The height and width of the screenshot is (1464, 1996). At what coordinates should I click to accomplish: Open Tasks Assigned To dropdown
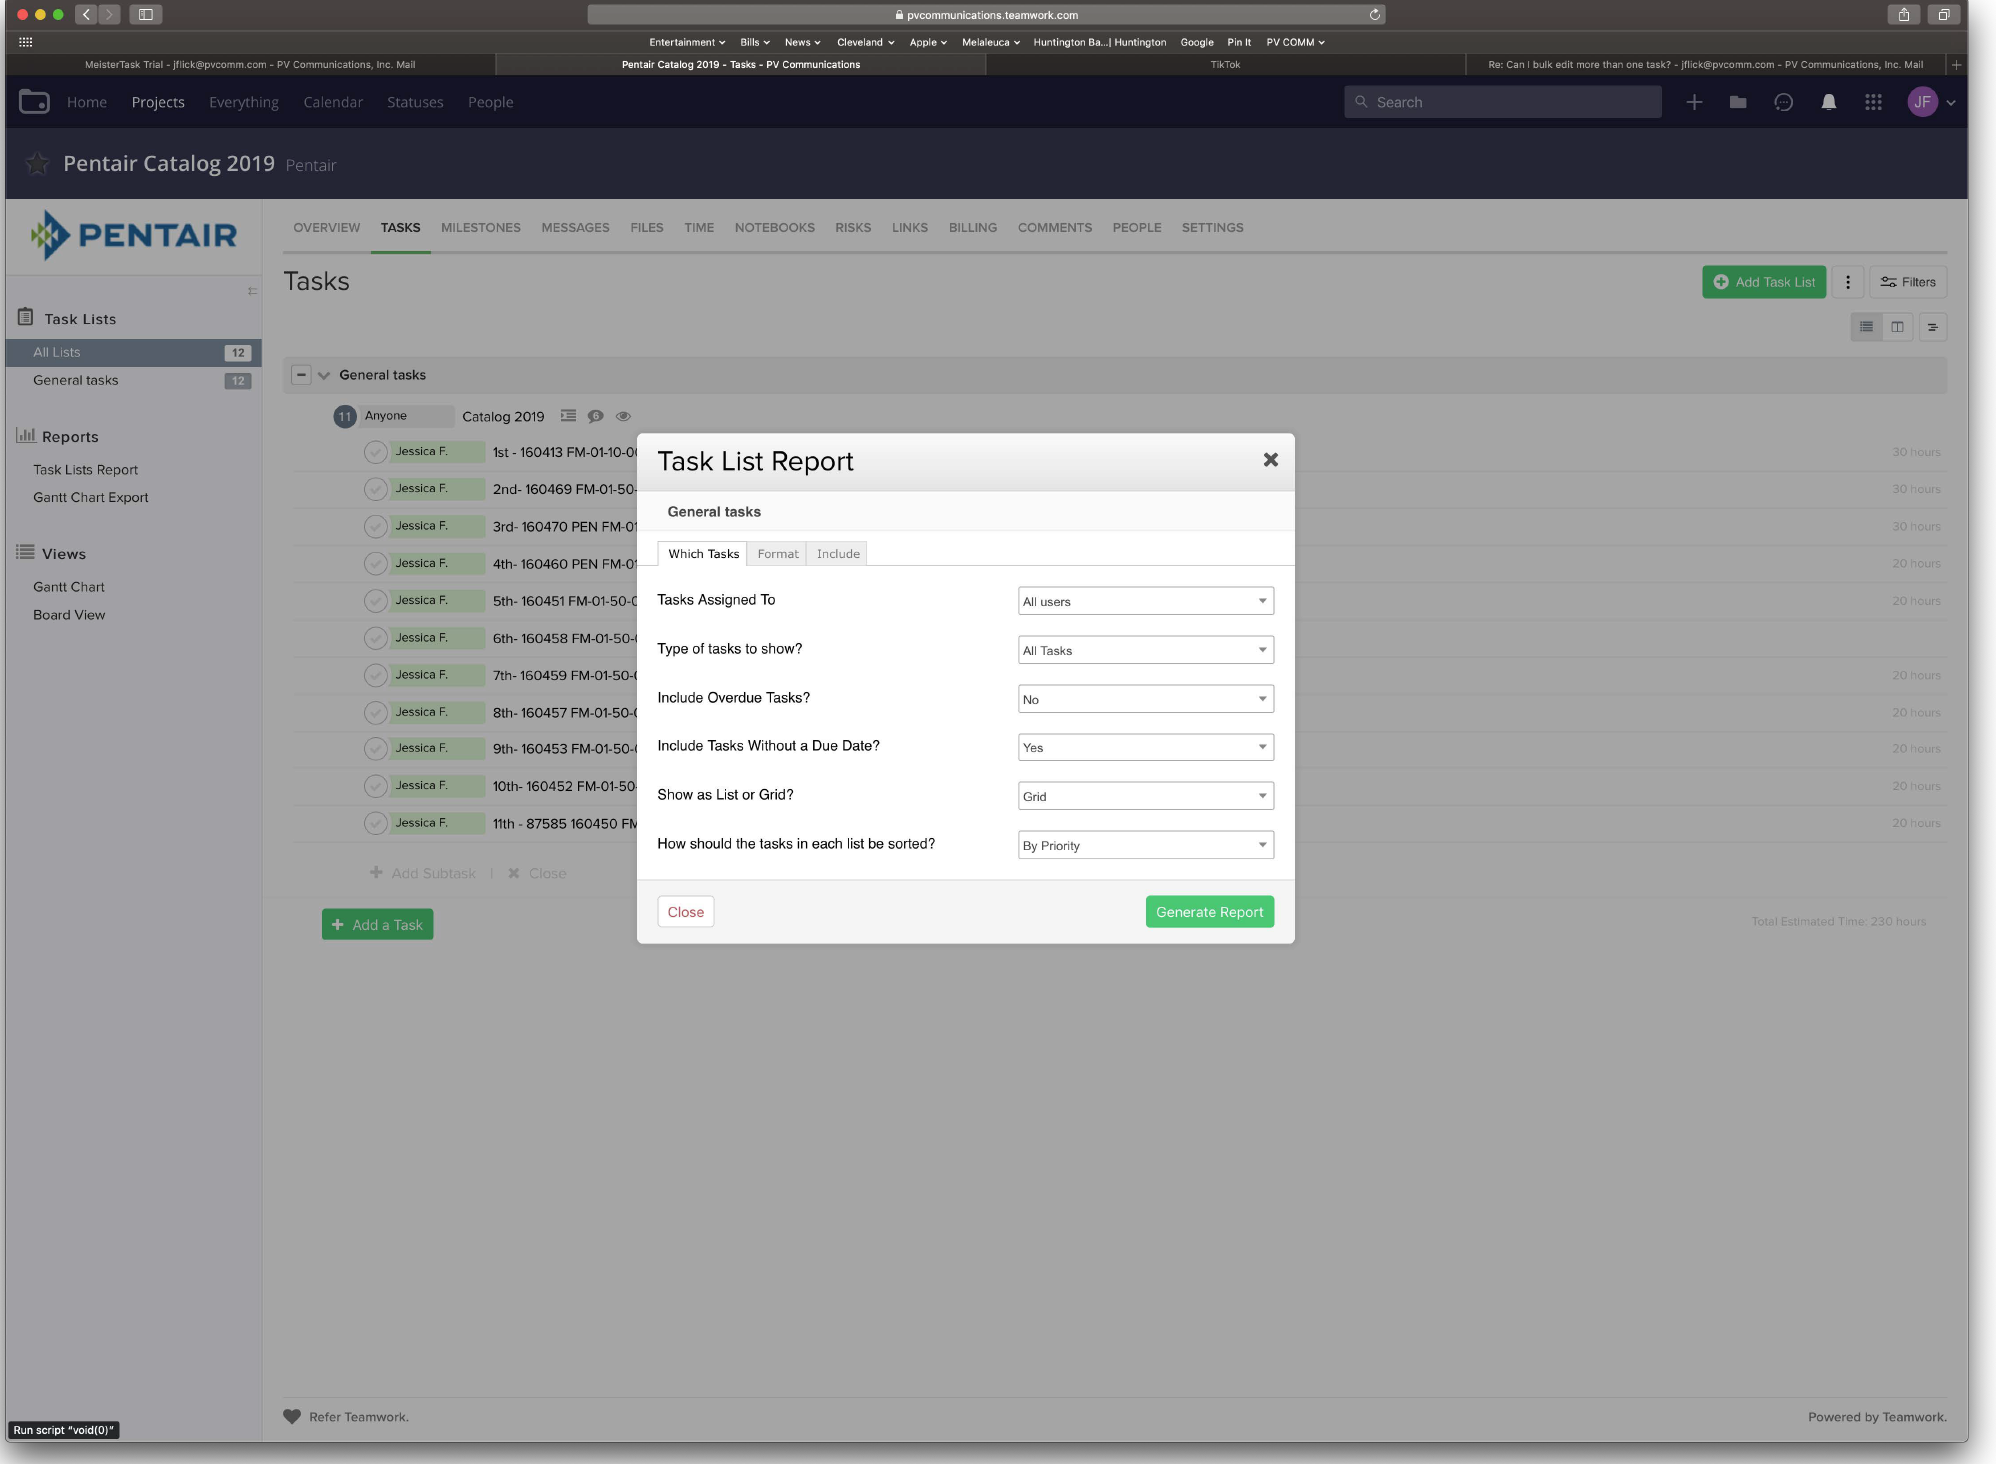click(1145, 601)
